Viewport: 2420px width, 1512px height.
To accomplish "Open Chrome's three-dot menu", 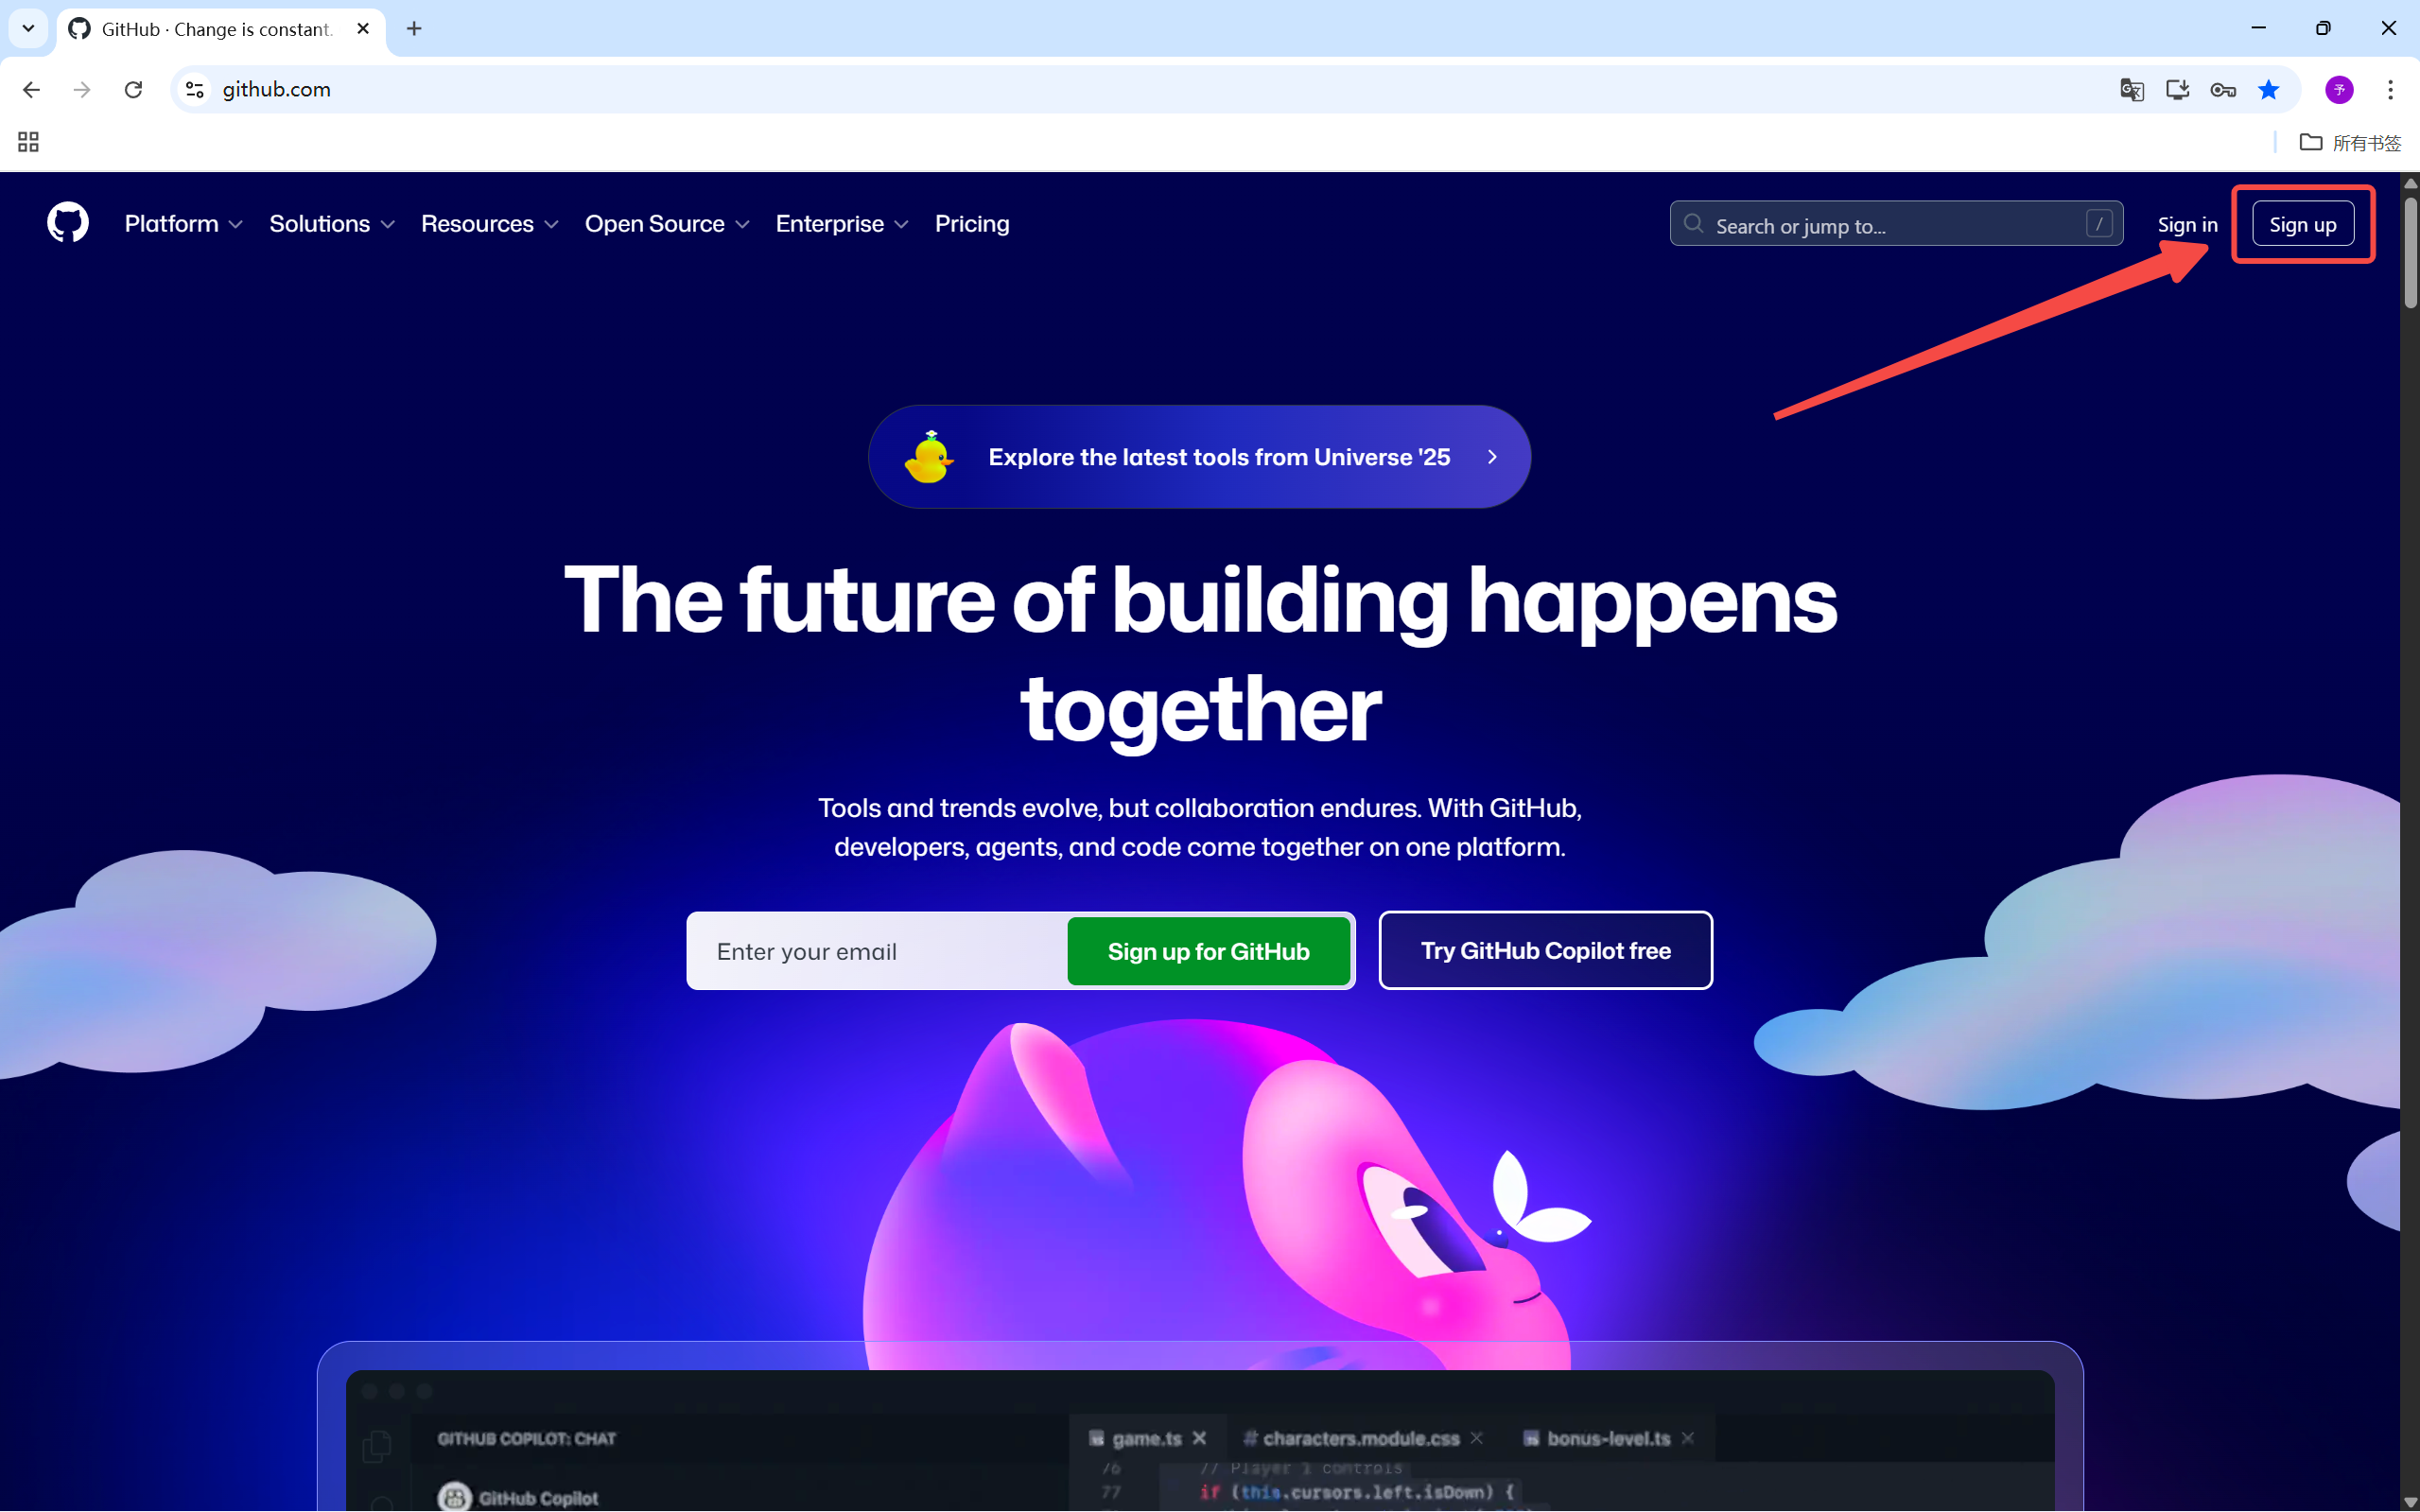I will (x=2391, y=90).
